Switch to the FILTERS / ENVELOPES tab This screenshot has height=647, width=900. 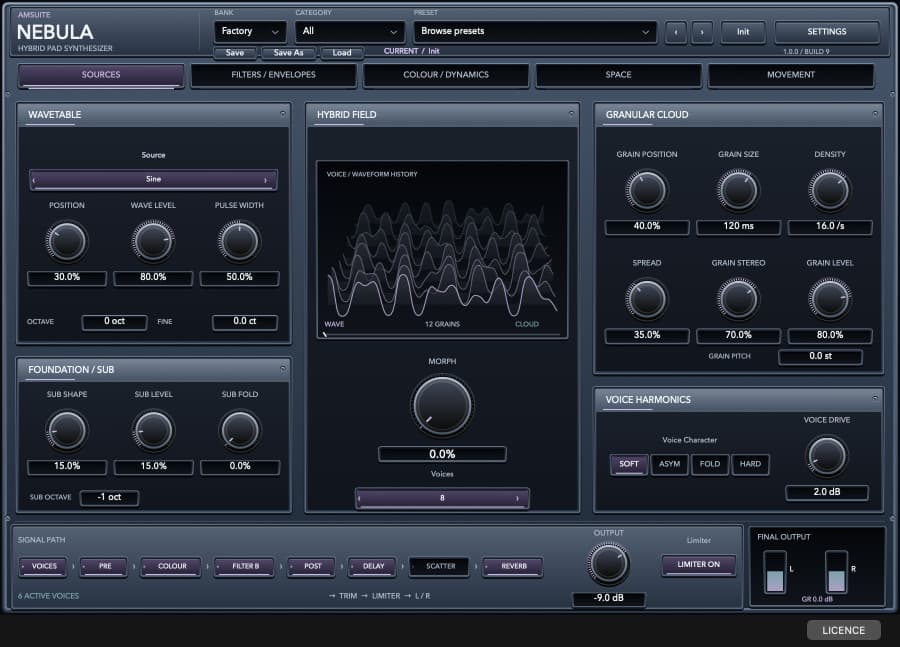pos(273,75)
